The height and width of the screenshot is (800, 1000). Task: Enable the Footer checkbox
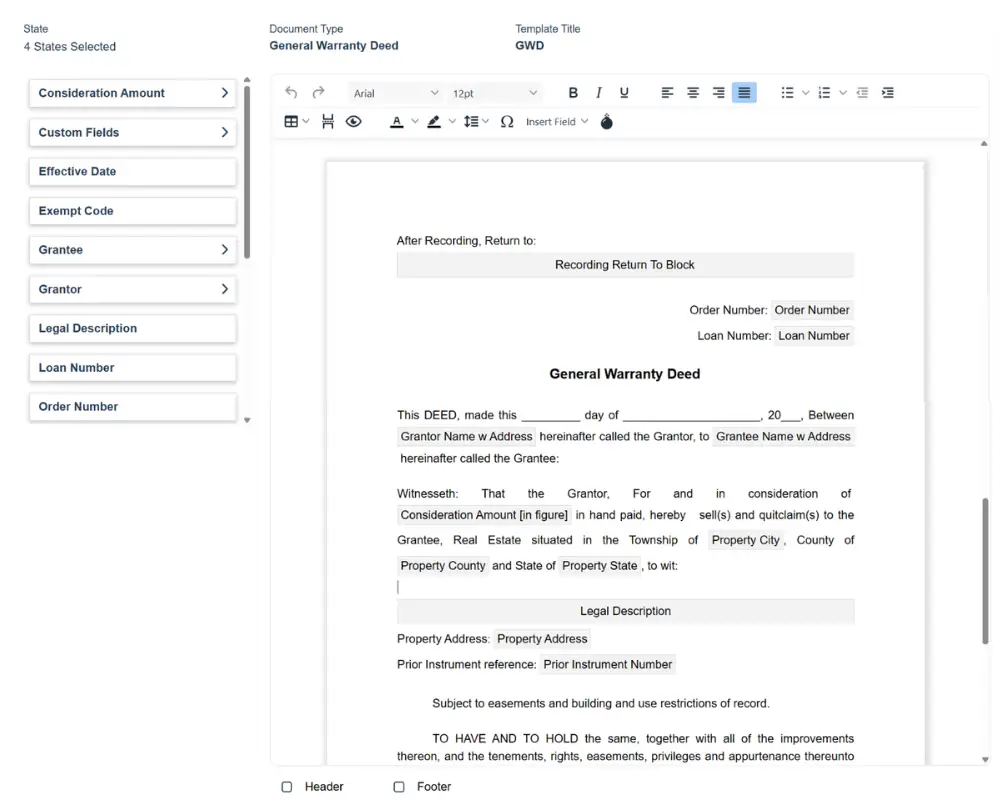pos(399,787)
